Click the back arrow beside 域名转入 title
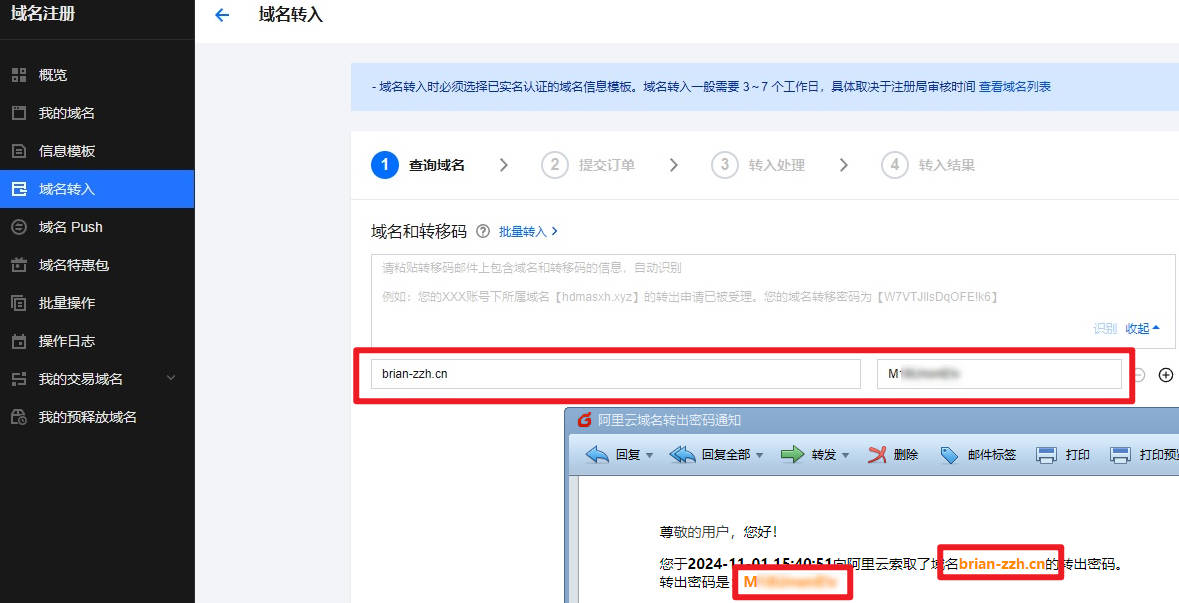 point(222,15)
